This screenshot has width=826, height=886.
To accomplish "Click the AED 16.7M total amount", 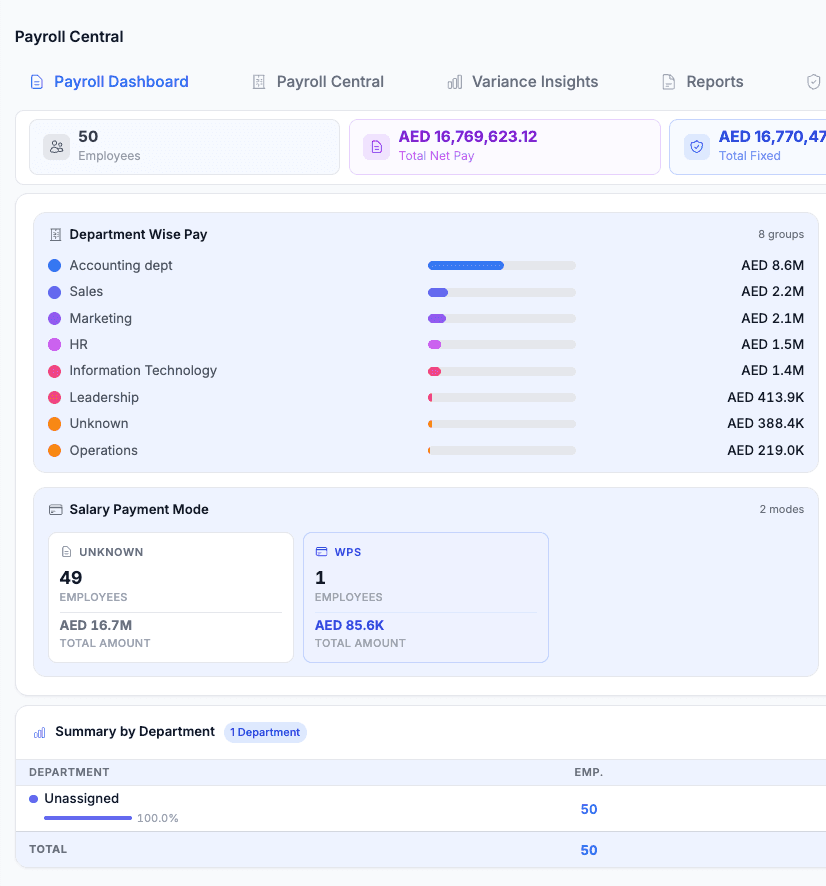I will click(x=95, y=626).
